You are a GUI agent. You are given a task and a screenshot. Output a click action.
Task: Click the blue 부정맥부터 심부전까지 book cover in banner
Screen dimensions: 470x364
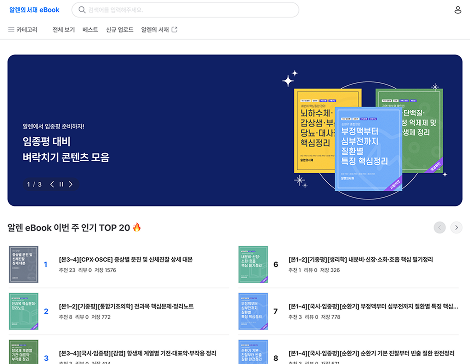(x=368, y=149)
